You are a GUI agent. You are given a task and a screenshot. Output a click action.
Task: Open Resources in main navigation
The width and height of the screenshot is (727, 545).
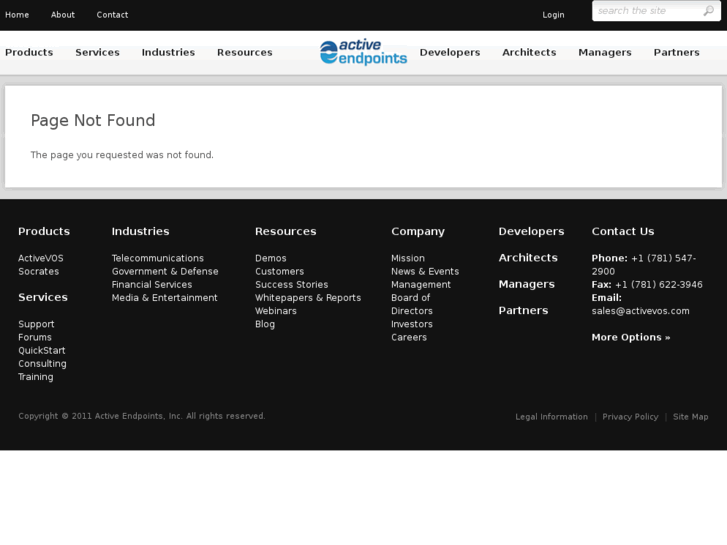point(245,52)
